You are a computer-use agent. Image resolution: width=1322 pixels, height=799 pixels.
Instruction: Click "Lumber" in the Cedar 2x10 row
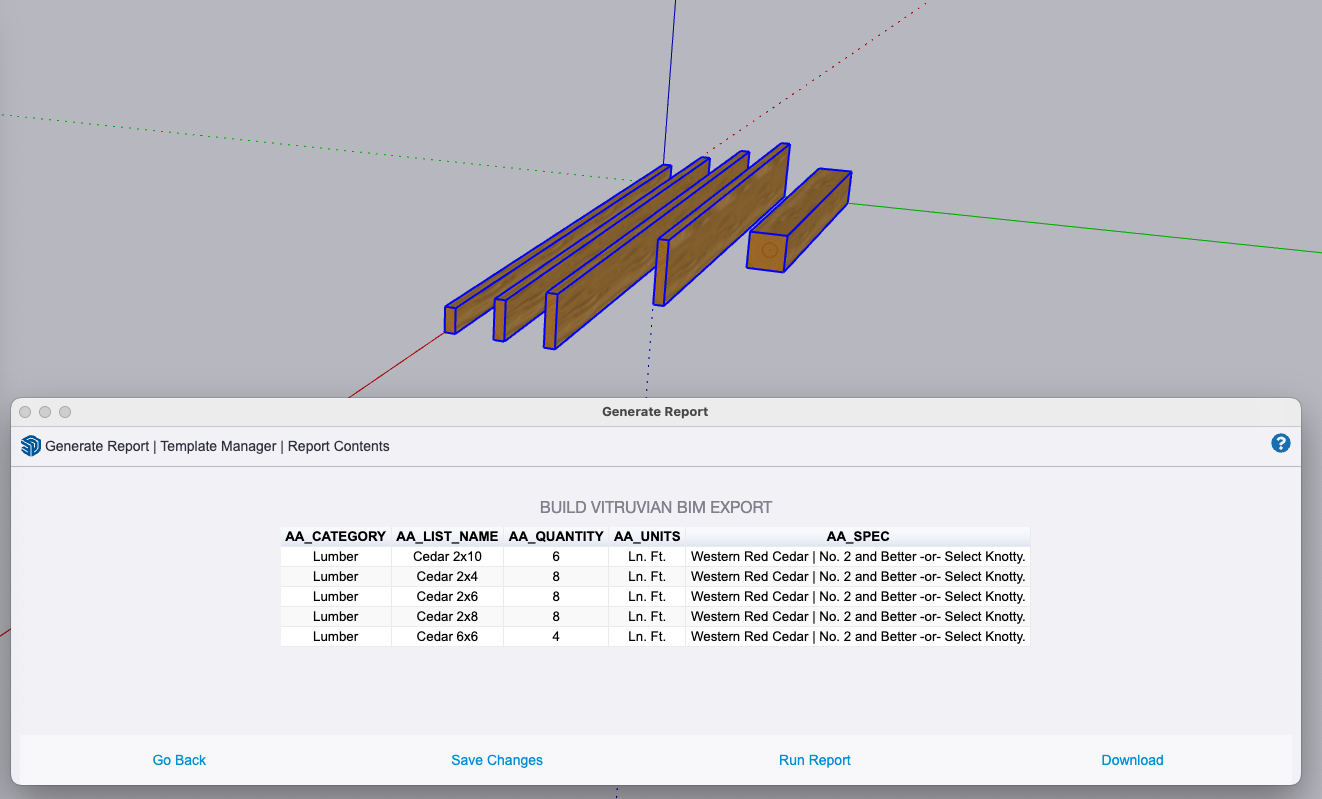[x=336, y=556]
